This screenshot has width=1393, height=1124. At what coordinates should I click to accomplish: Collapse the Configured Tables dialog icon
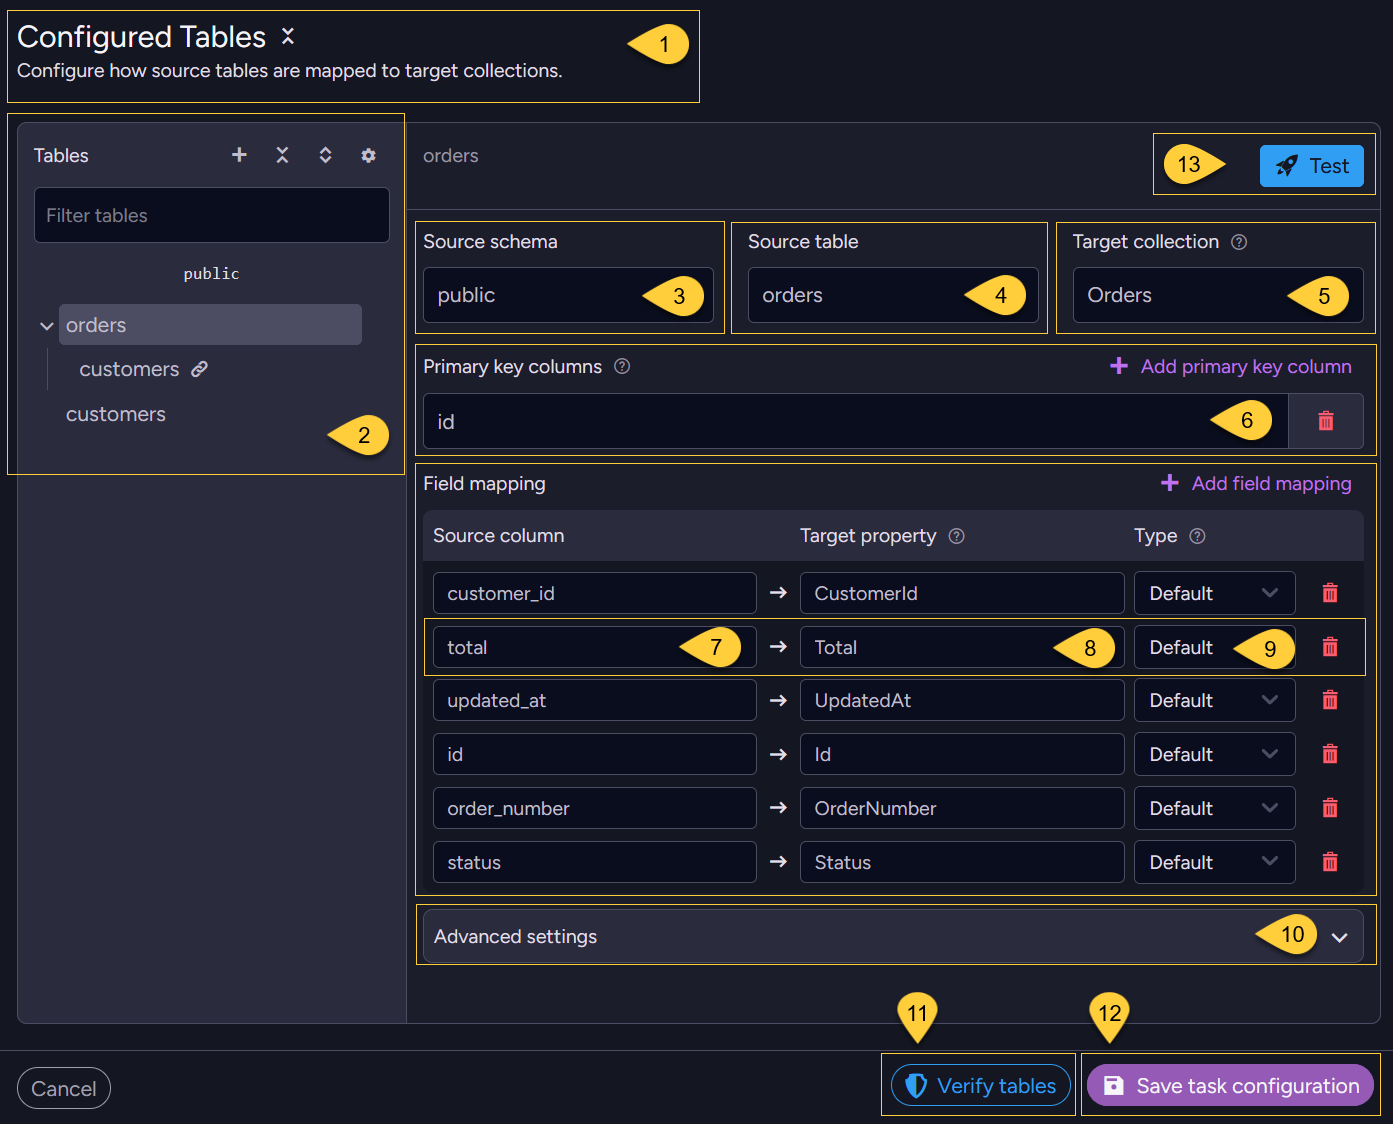tap(288, 36)
